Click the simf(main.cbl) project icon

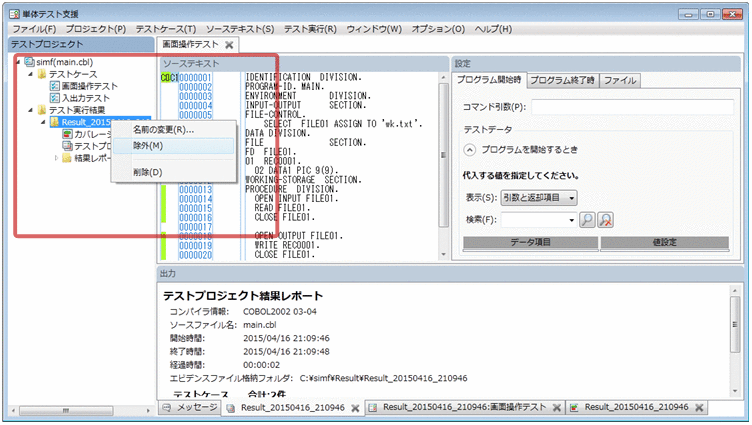pyautogui.click(x=30, y=62)
